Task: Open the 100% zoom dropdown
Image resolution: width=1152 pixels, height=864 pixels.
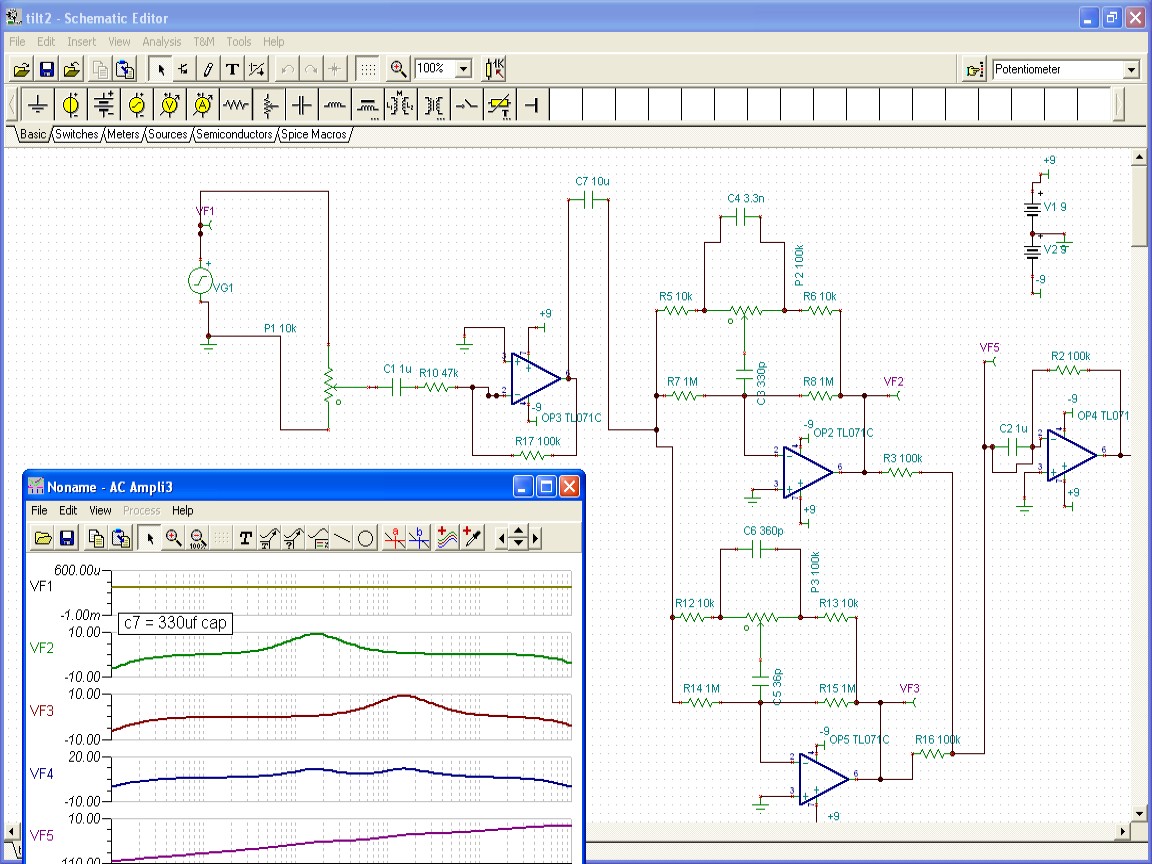Action: [x=464, y=69]
